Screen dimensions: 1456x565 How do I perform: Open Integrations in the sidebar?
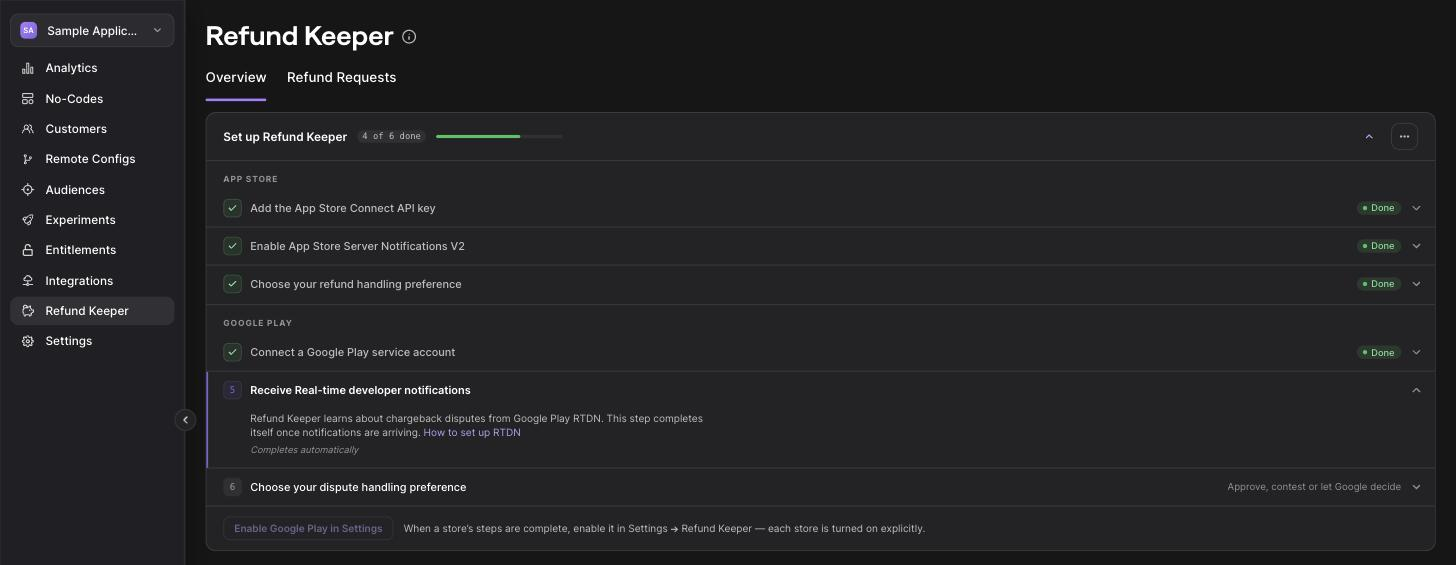pos(92,281)
